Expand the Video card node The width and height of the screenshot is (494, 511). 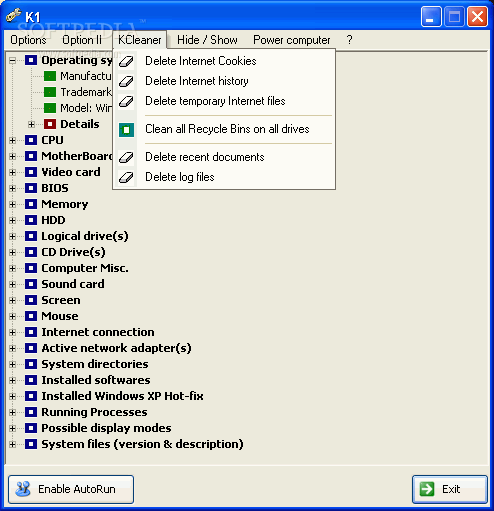[x=12, y=172]
